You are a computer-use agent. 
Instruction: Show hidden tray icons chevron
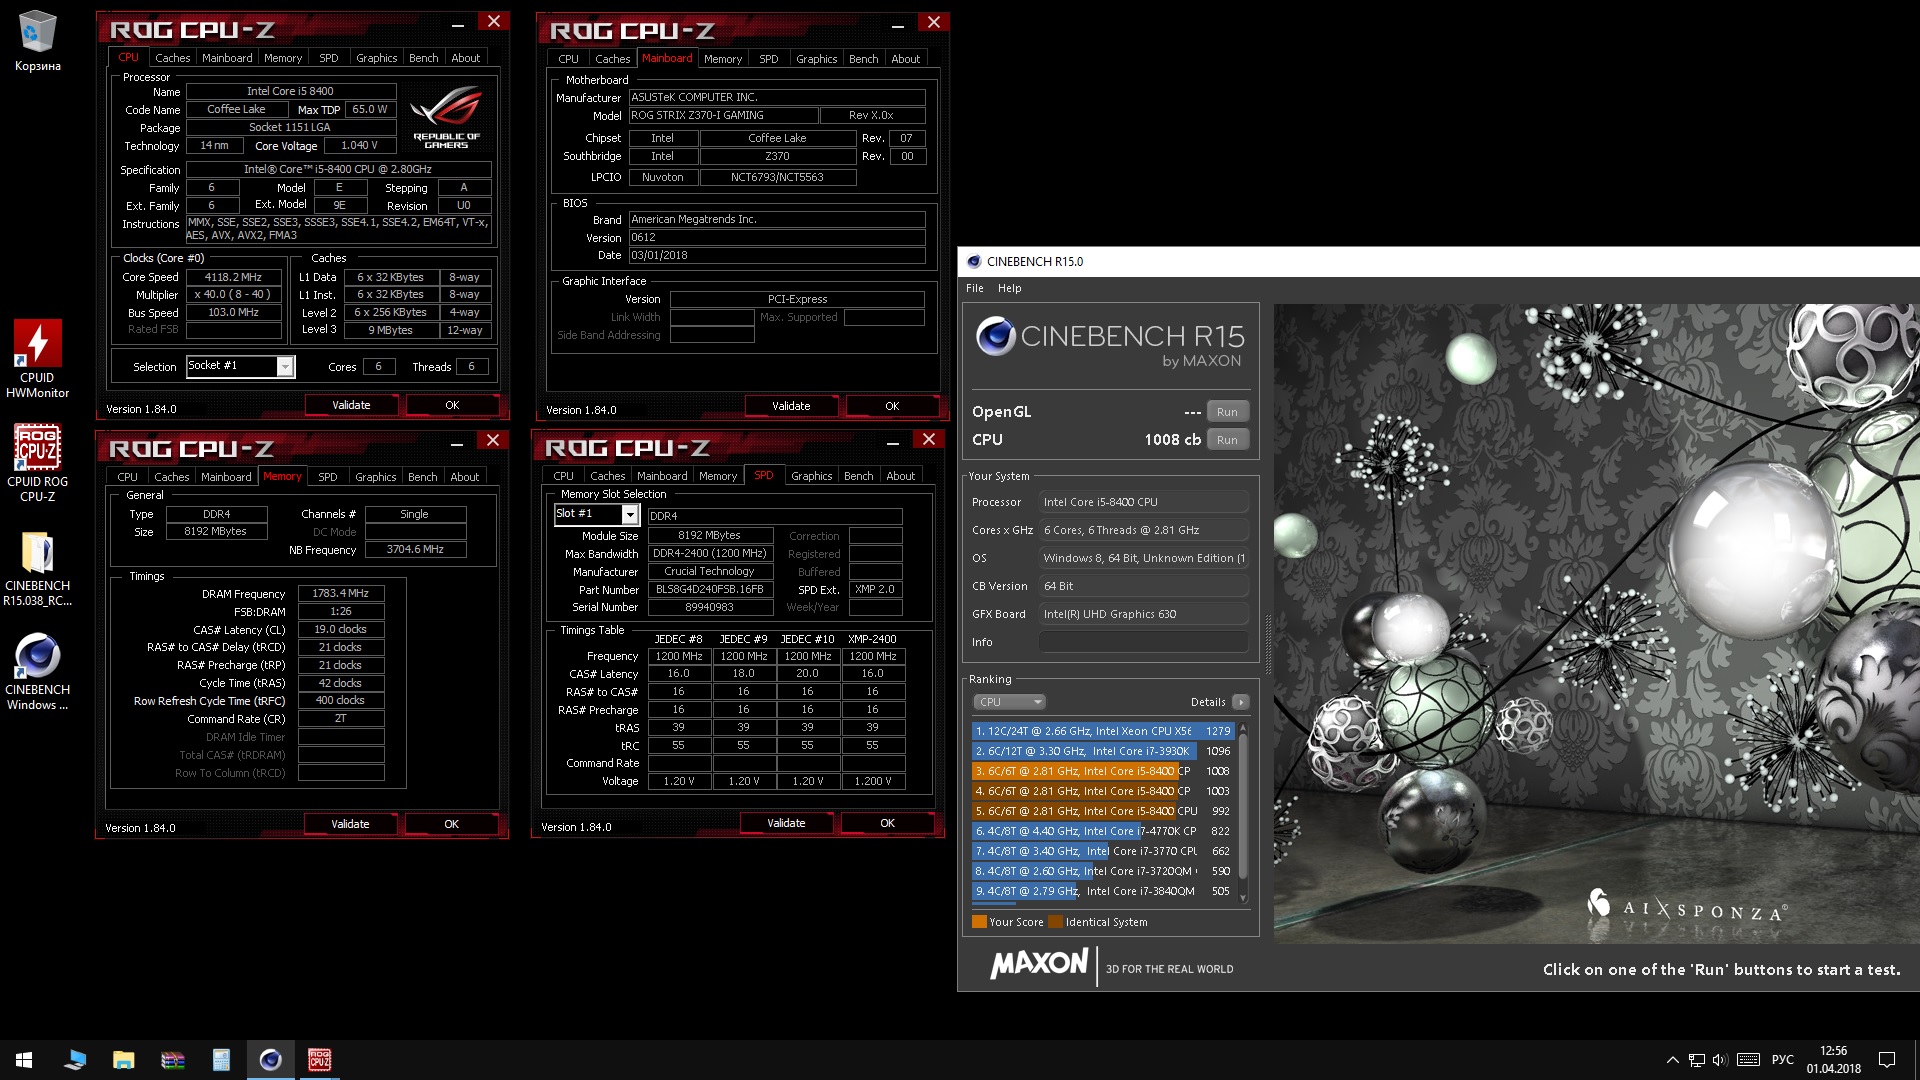click(x=1672, y=1060)
